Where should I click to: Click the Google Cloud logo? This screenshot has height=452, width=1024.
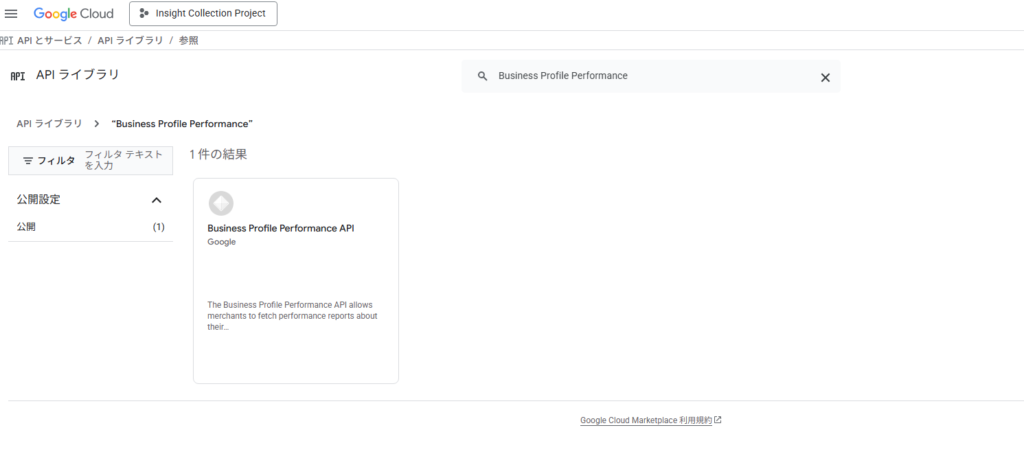pos(74,14)
